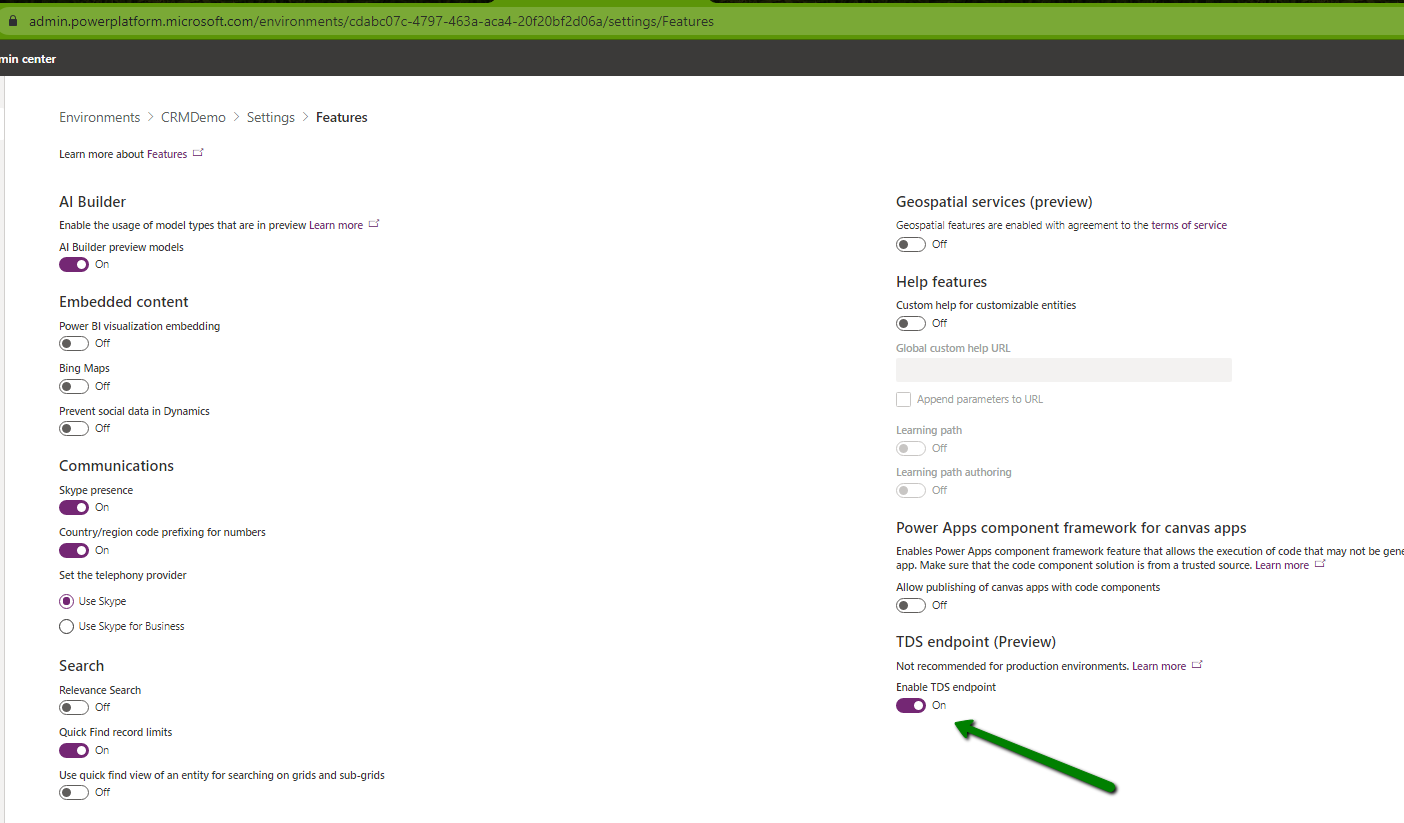The image size is (1404, 823).
Task: Enable Power BI visualization embedding
Action: (74, 344)
